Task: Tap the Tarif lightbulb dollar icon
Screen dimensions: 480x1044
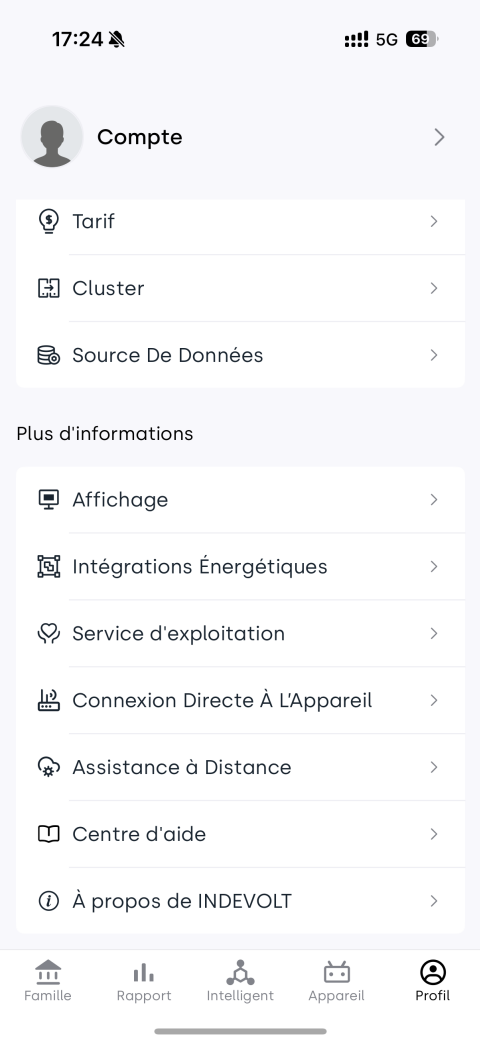Action: coord(48,221)
